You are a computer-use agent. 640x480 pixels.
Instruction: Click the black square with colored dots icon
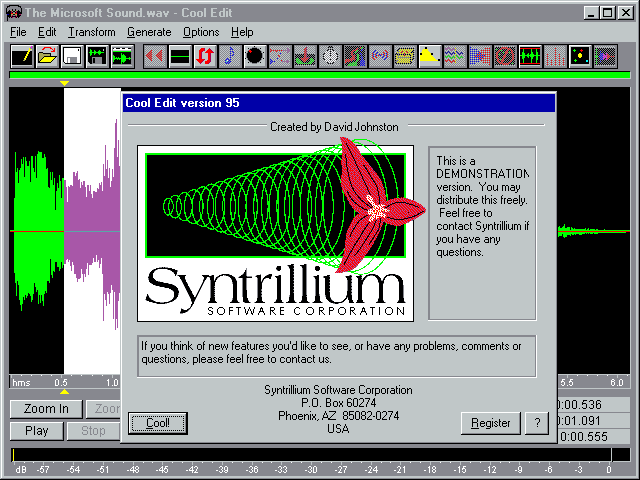pos(580,56)
